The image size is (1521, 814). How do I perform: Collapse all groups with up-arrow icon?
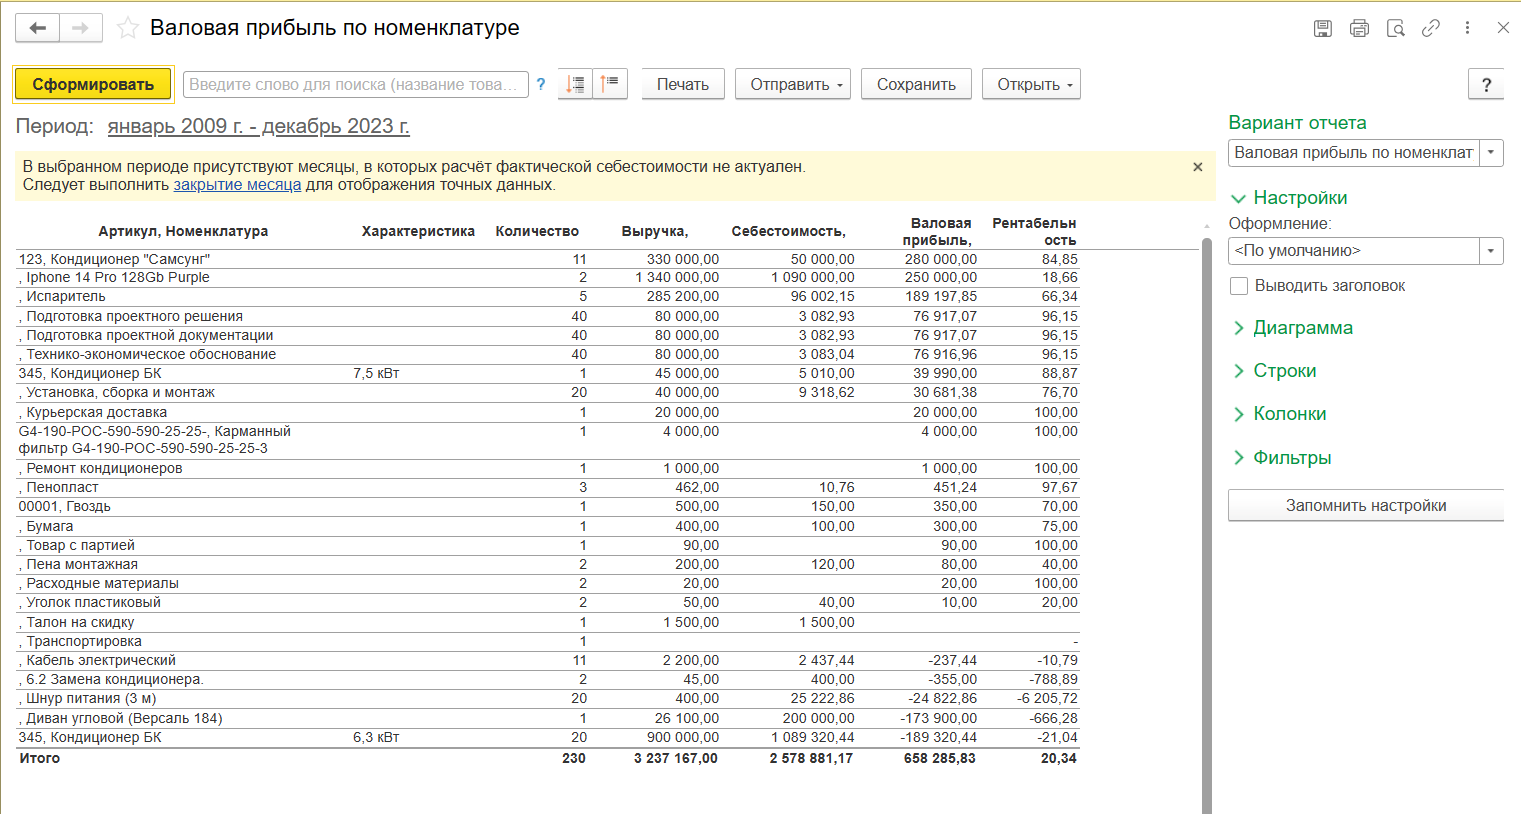610,84
